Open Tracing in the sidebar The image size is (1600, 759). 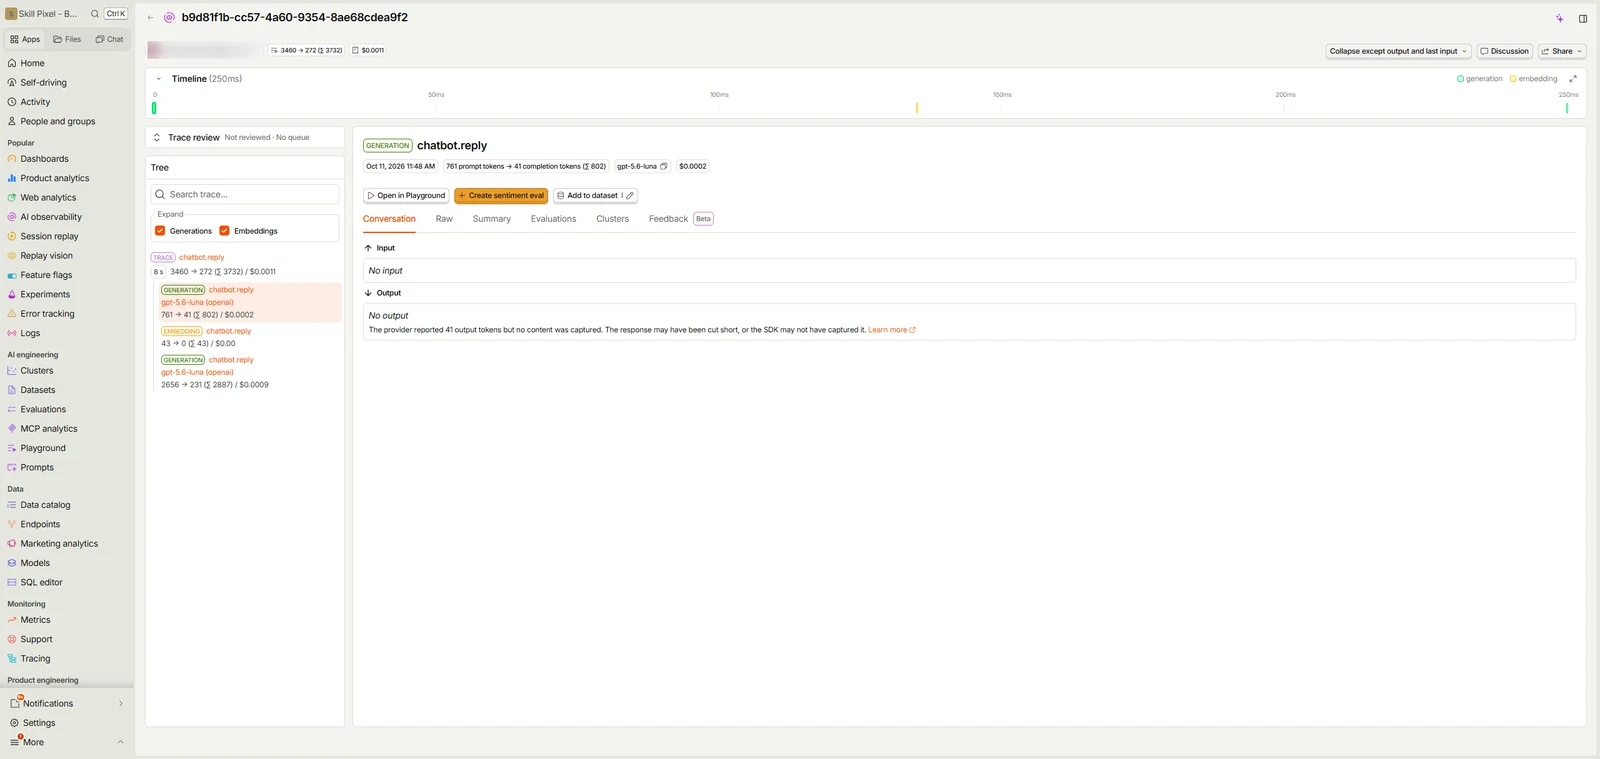tap(35, 659)
